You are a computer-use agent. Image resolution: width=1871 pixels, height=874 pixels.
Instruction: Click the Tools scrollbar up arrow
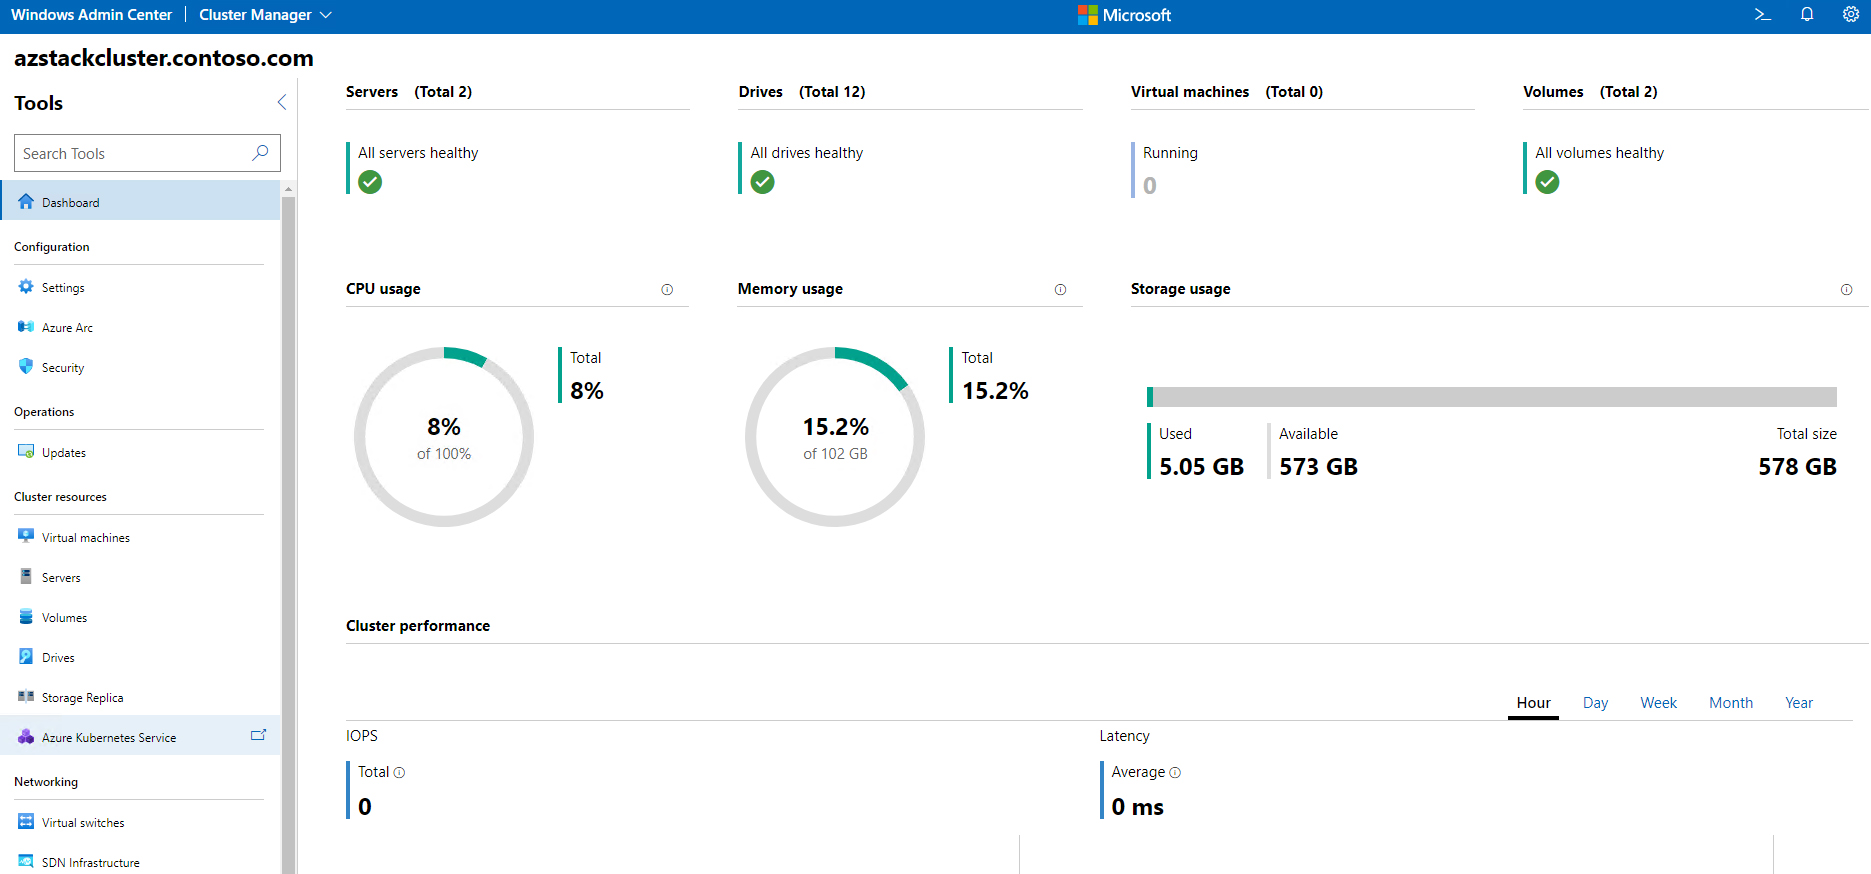[x=288, y=188]
